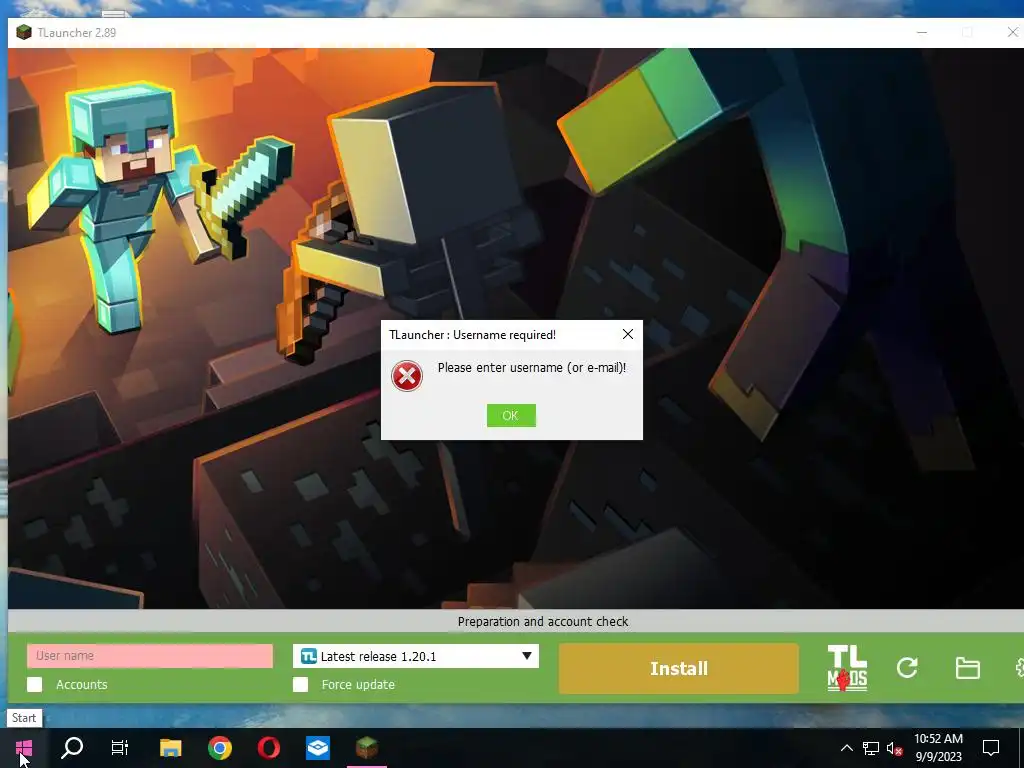
Task: Click the Install button
Action: click(679, 669)
